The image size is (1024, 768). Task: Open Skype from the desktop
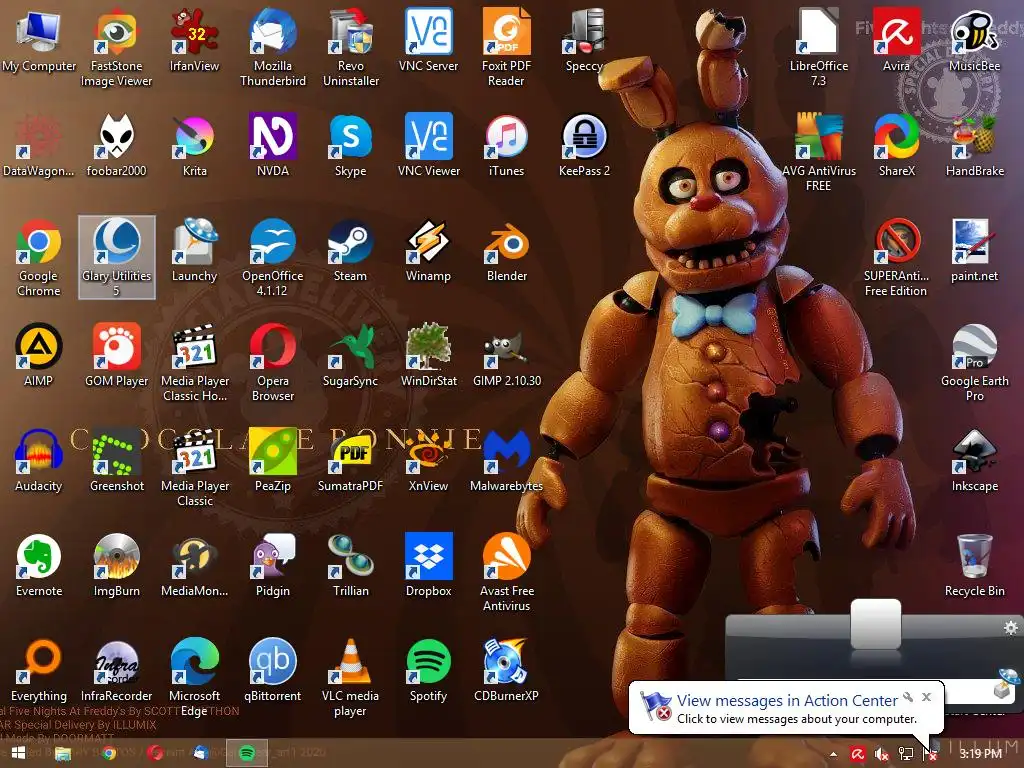[351, 146]
